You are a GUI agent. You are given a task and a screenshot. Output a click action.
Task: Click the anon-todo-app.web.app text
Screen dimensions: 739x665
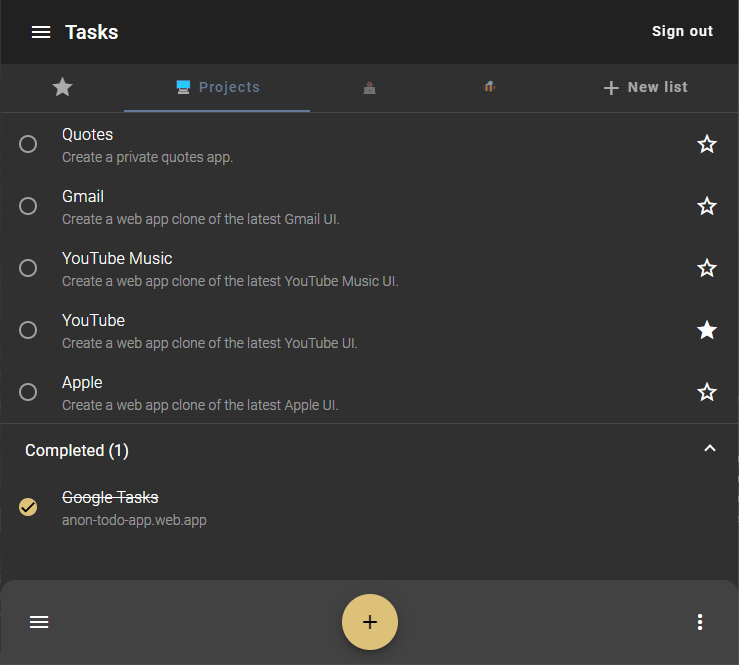click(x=134, y=520)
